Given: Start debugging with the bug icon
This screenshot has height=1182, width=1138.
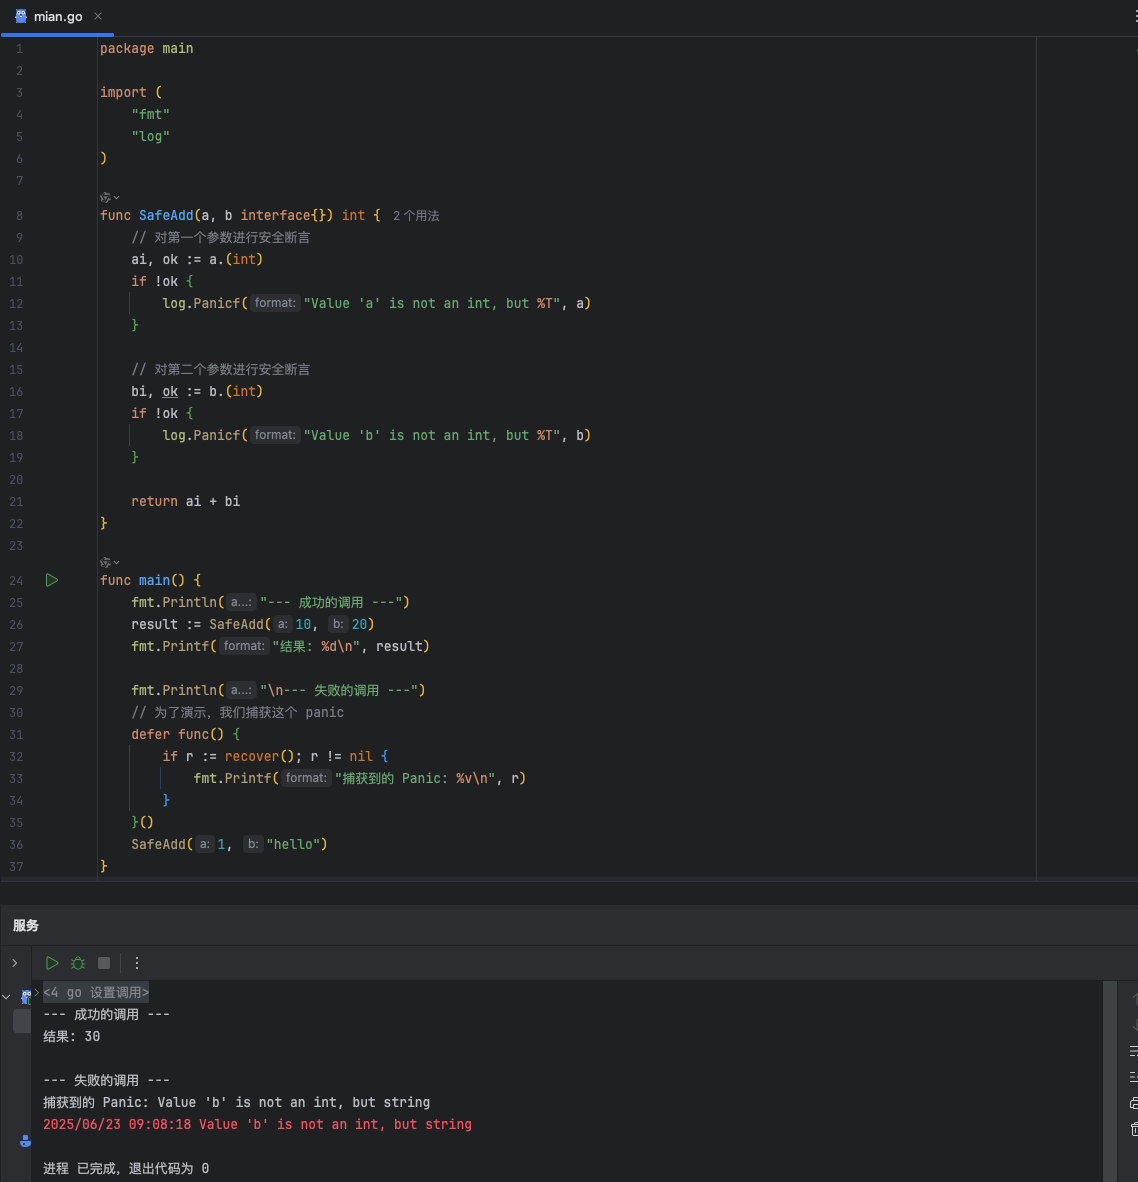Looking at the screenshot, I should 78,963.
